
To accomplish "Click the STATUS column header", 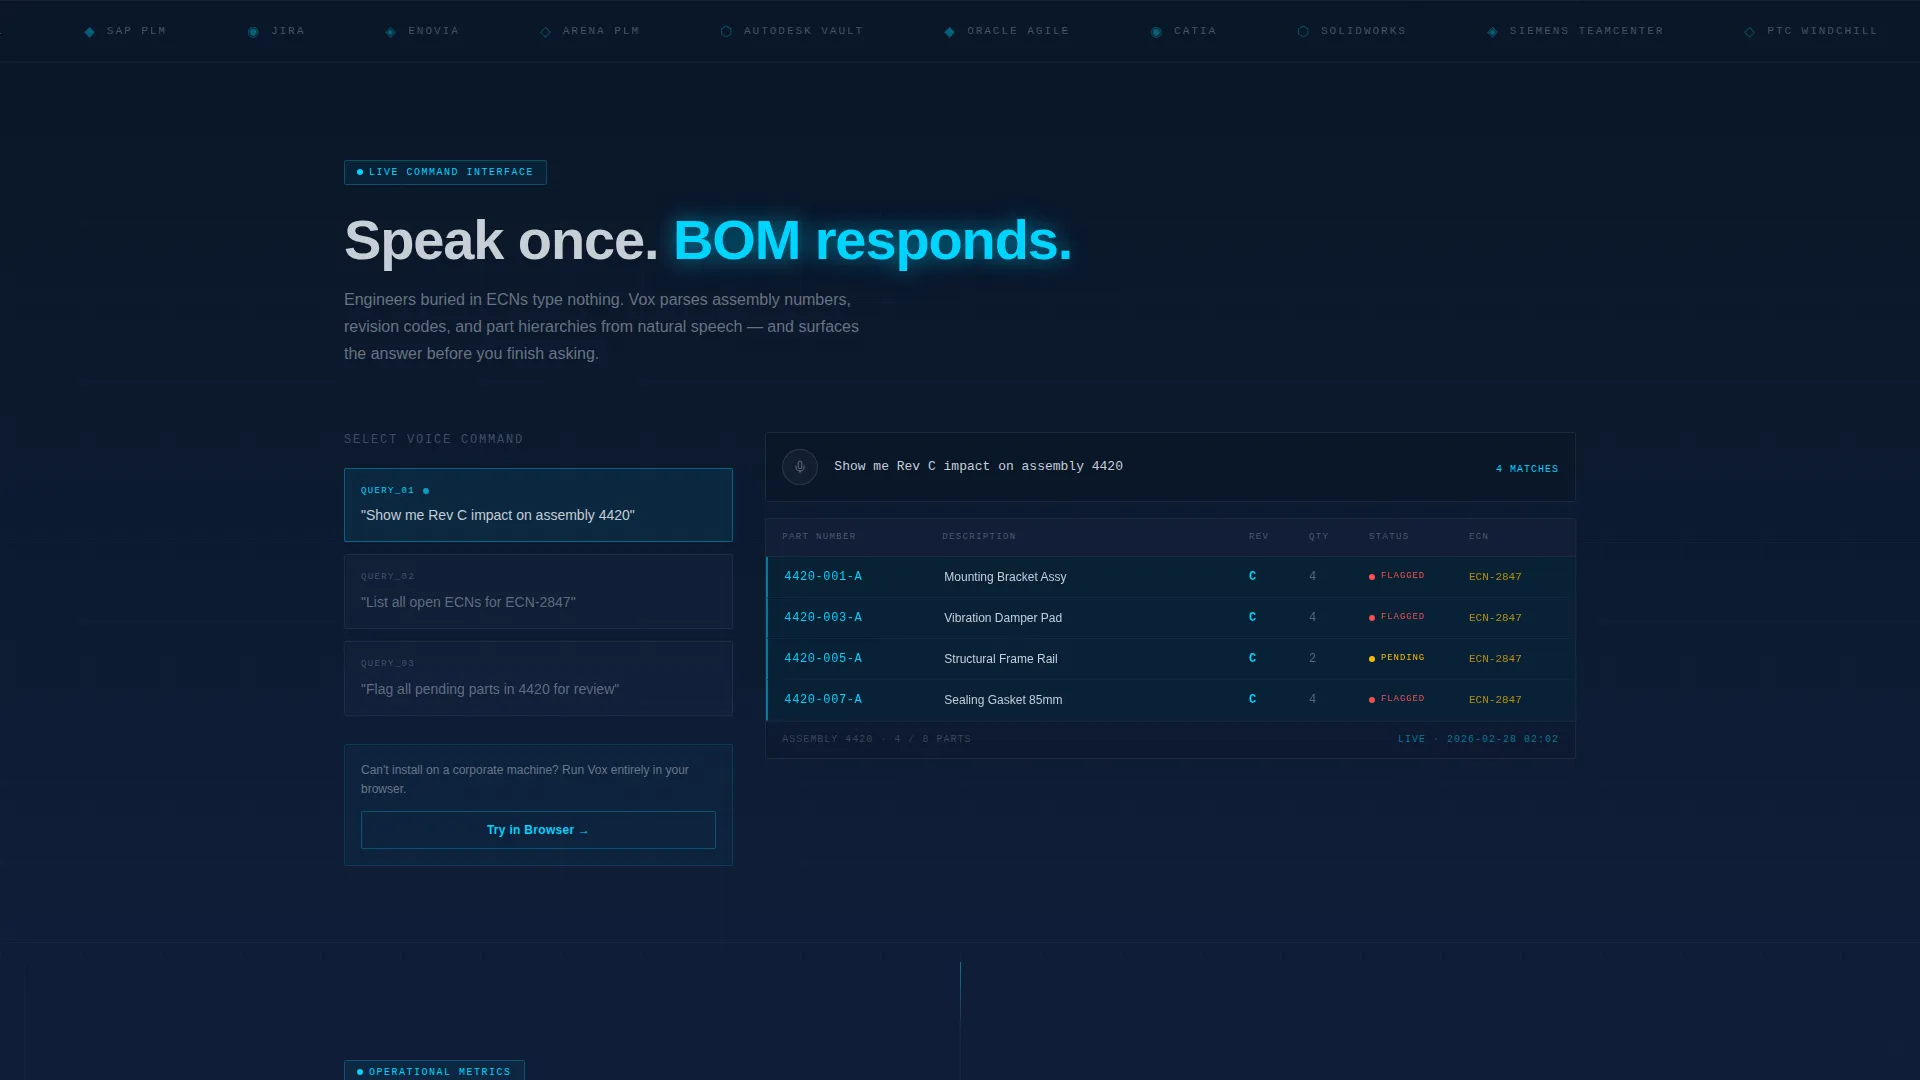I will click(1389, 537).
